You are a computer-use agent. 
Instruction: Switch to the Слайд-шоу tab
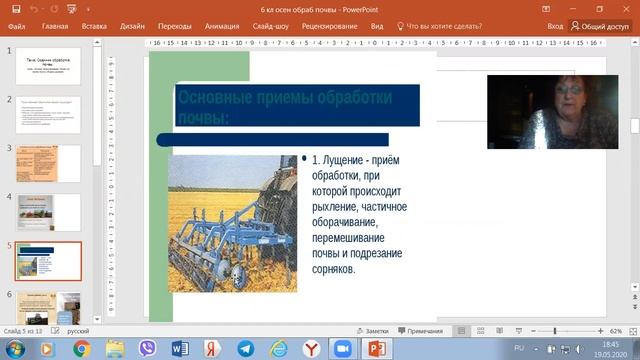270,26
